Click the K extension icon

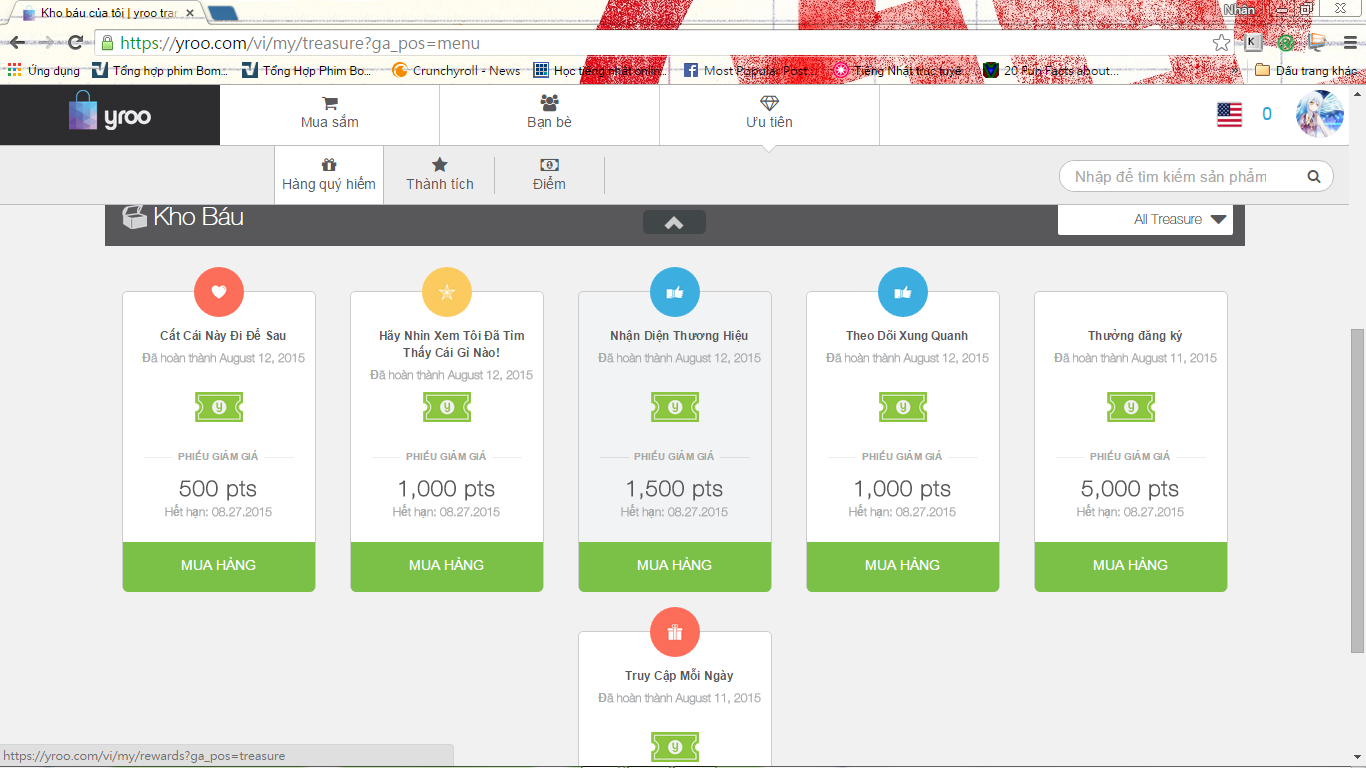1253,43
